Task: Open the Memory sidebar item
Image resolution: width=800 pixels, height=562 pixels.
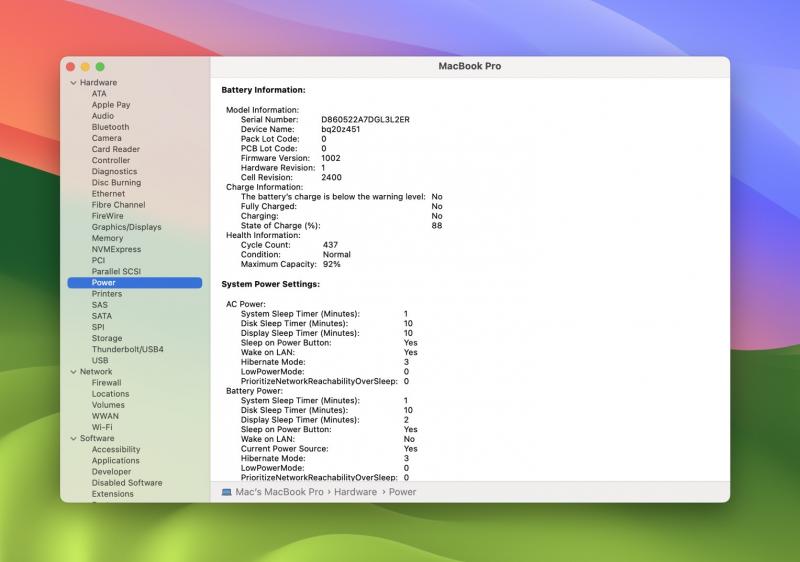Action: 107,238
